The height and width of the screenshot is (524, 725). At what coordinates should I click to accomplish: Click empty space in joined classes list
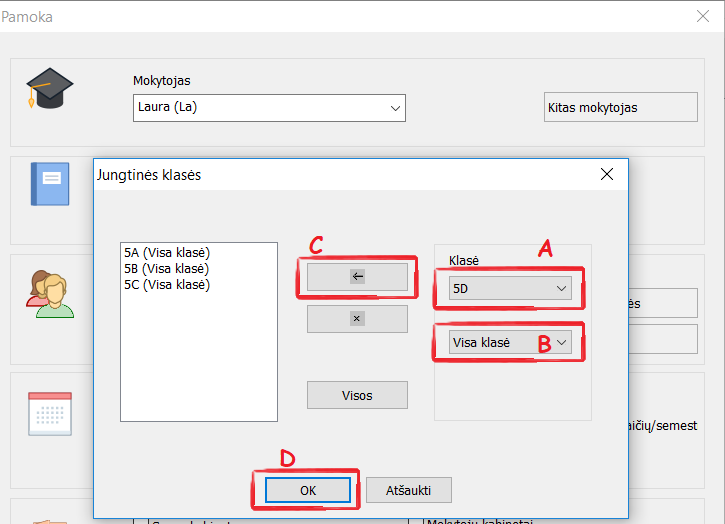198,360
